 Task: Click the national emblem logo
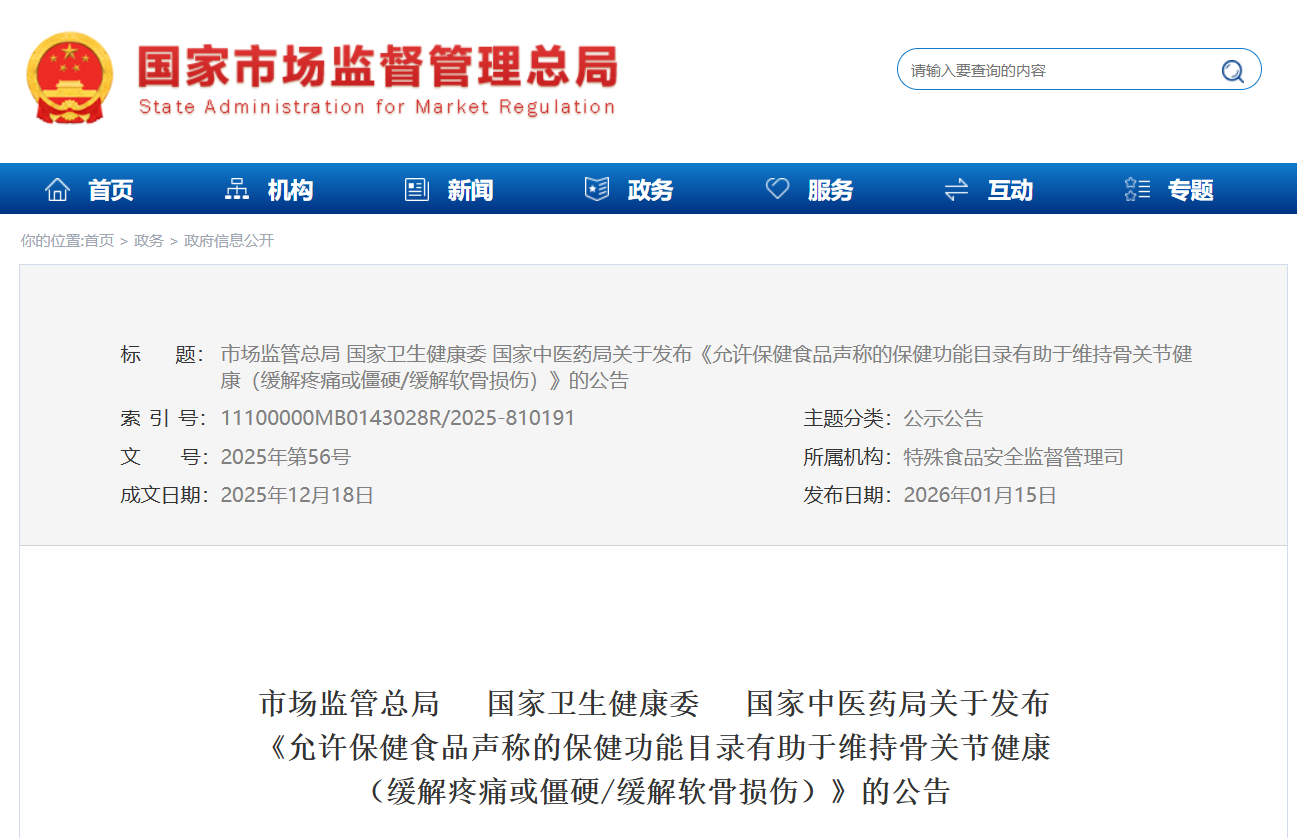[68, 75]
